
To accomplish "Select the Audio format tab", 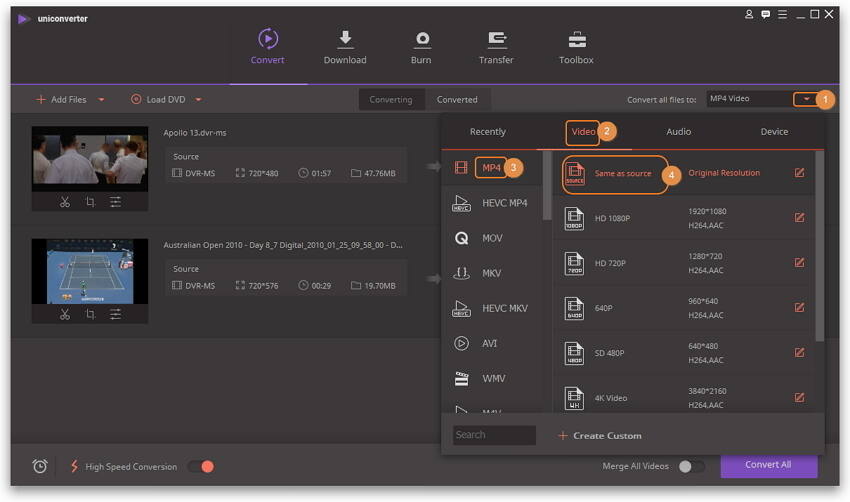I will (679, 132).
